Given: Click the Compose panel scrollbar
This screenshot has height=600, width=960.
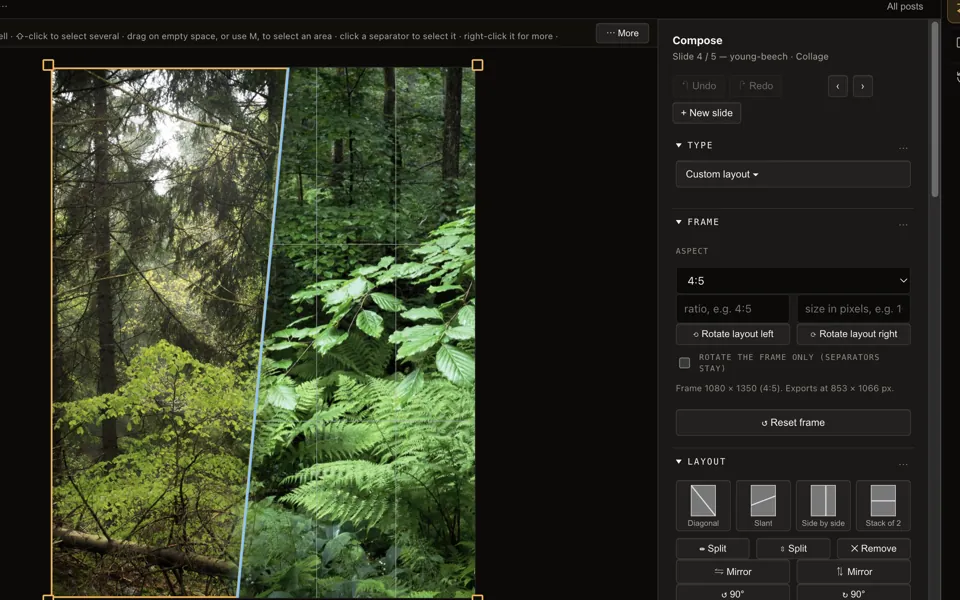Looking at the screenshot, I should (934, 109).
